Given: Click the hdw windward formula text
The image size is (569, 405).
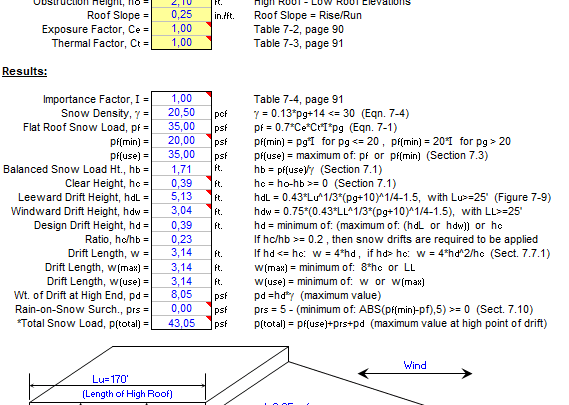Looking at the screenshot, I should pyautogui.click(x=388, y=212).
